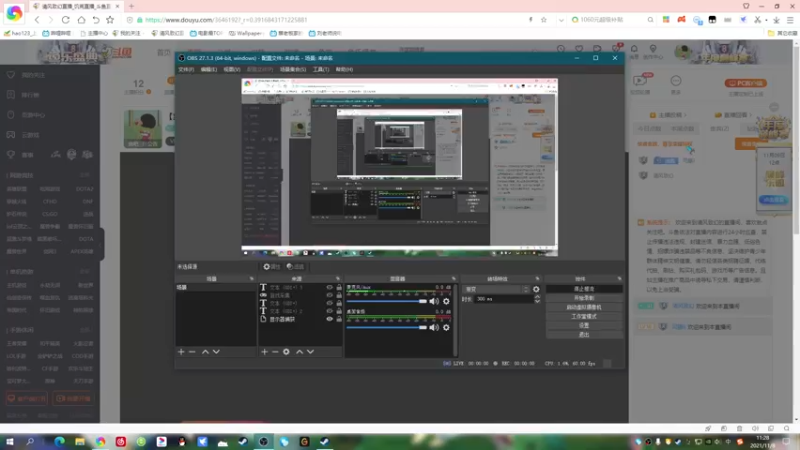Pop out the Scene Transitions dock icon
The height and width of the screenshot is (450, 800).
tap(537, 279)
